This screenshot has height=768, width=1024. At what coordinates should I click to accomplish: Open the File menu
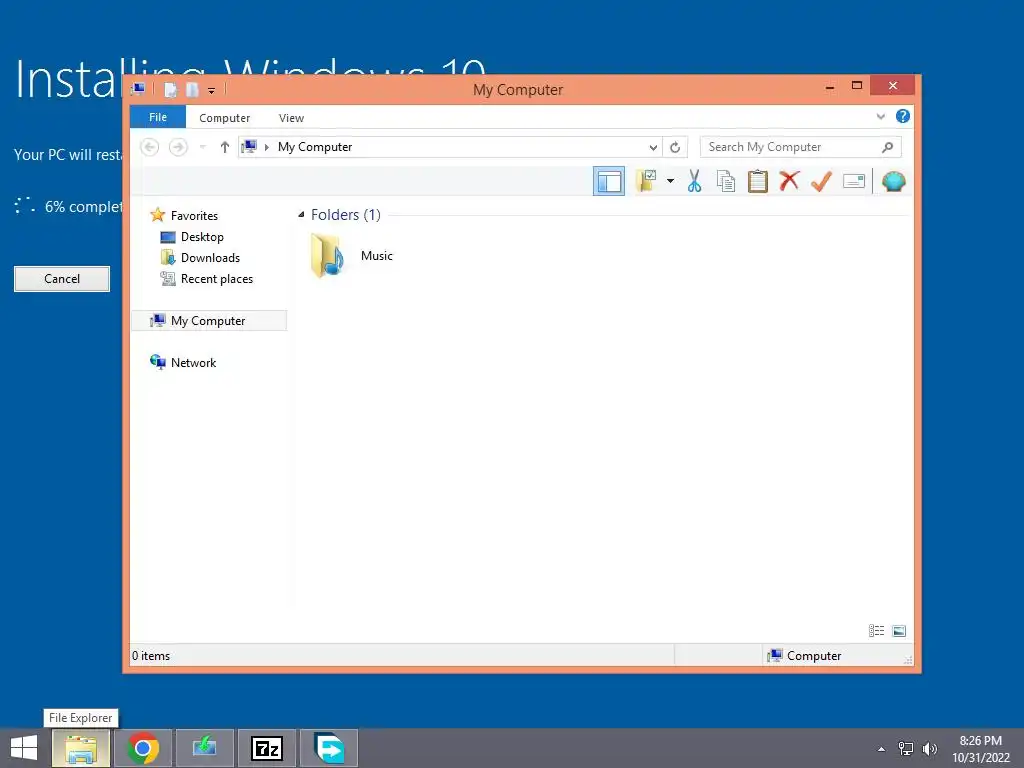click(x=158, y=118)
